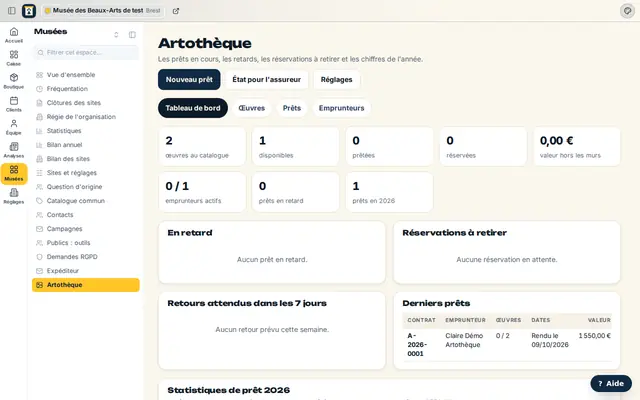Click the prêts en 2026 card
The height and width of the screenshot is (400, 640).
[389, 192]
